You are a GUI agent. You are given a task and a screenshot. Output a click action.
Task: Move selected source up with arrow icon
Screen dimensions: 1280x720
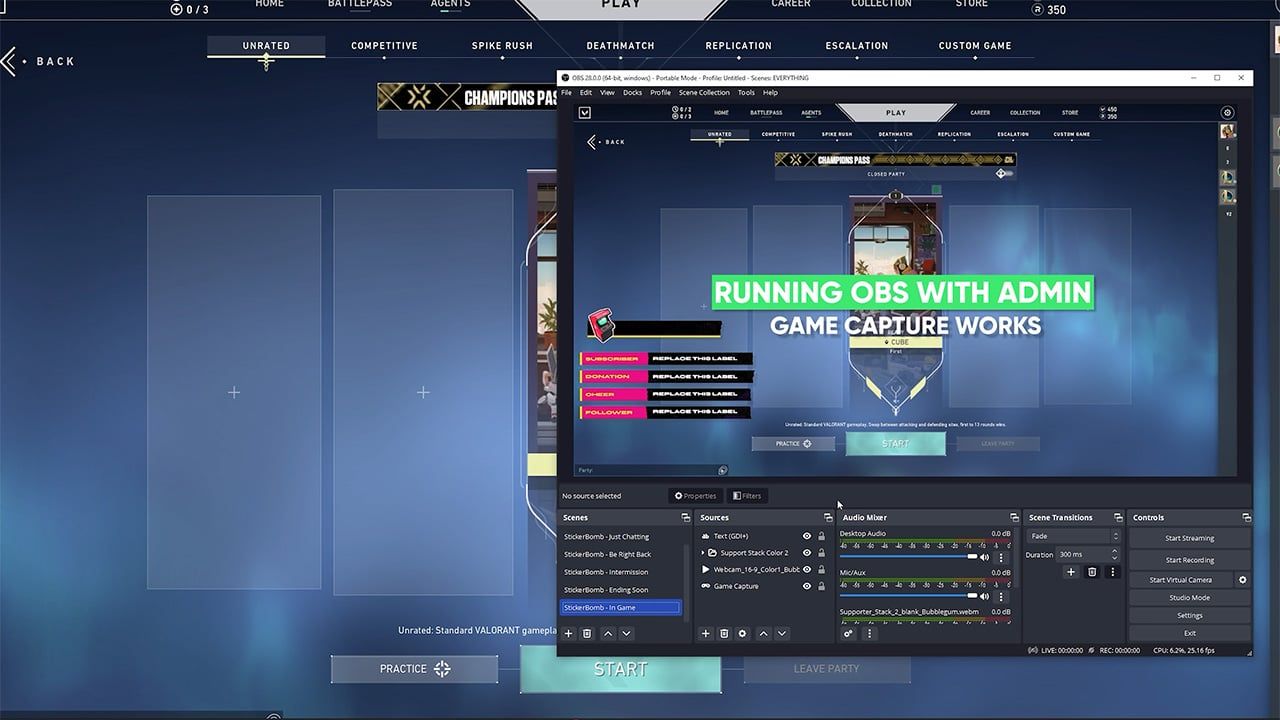click(764, 633)
